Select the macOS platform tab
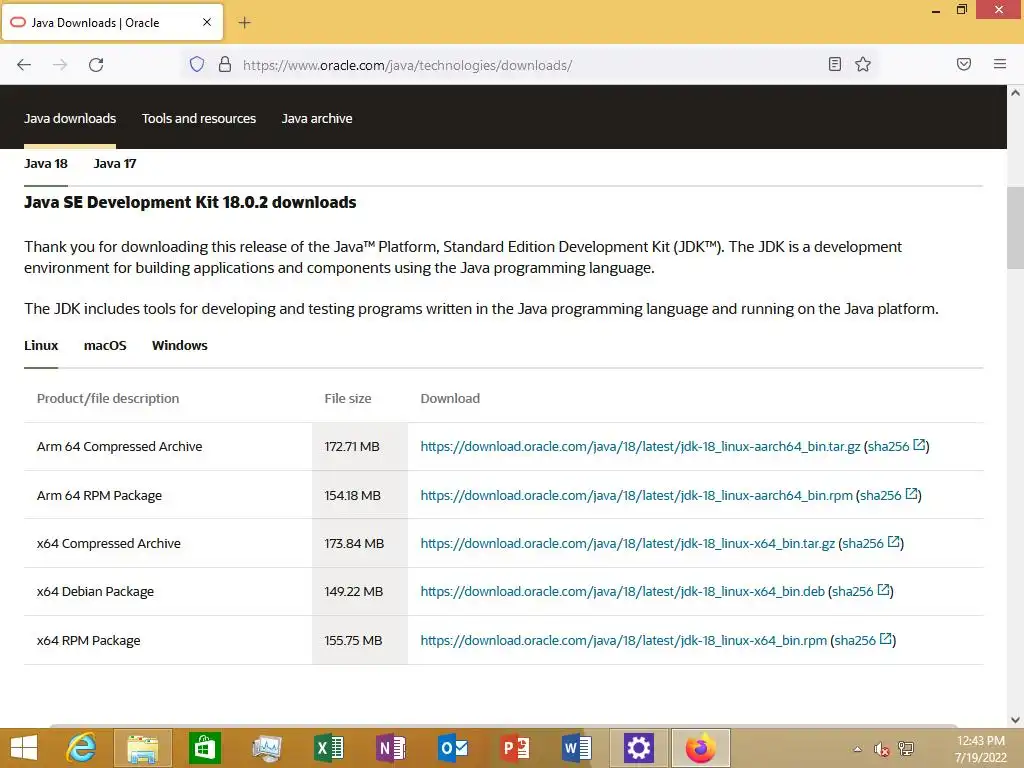Screen dimensions: 1024x768 click(x=105, y=345)
